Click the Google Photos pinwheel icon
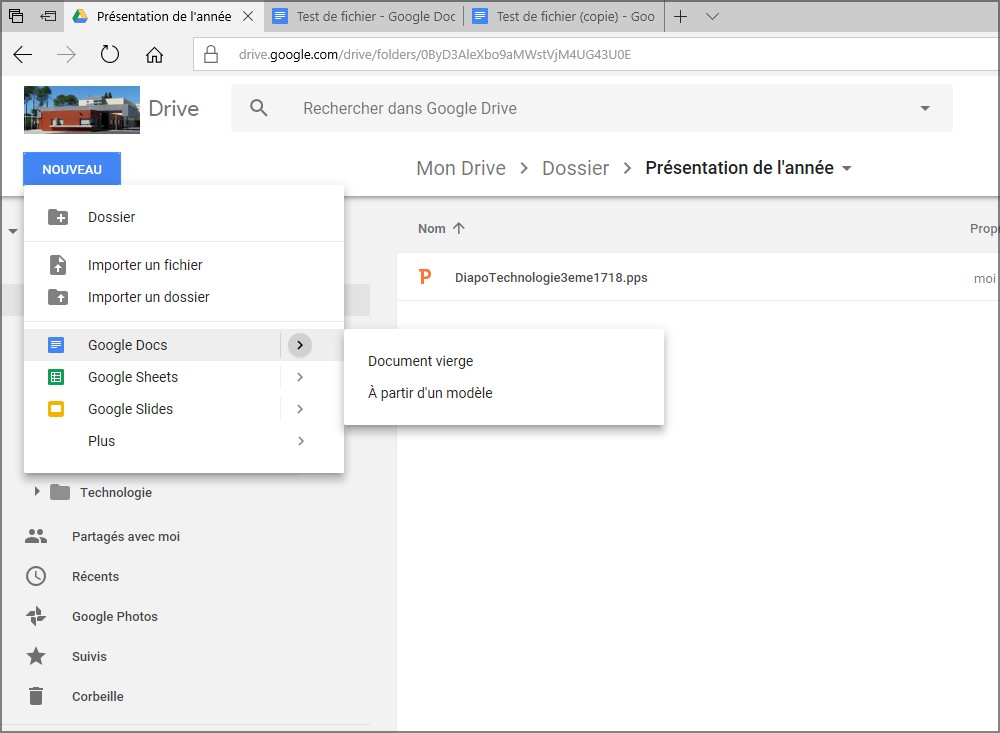This screenshot has width=1000, height=733. click(x=36, y=616)
